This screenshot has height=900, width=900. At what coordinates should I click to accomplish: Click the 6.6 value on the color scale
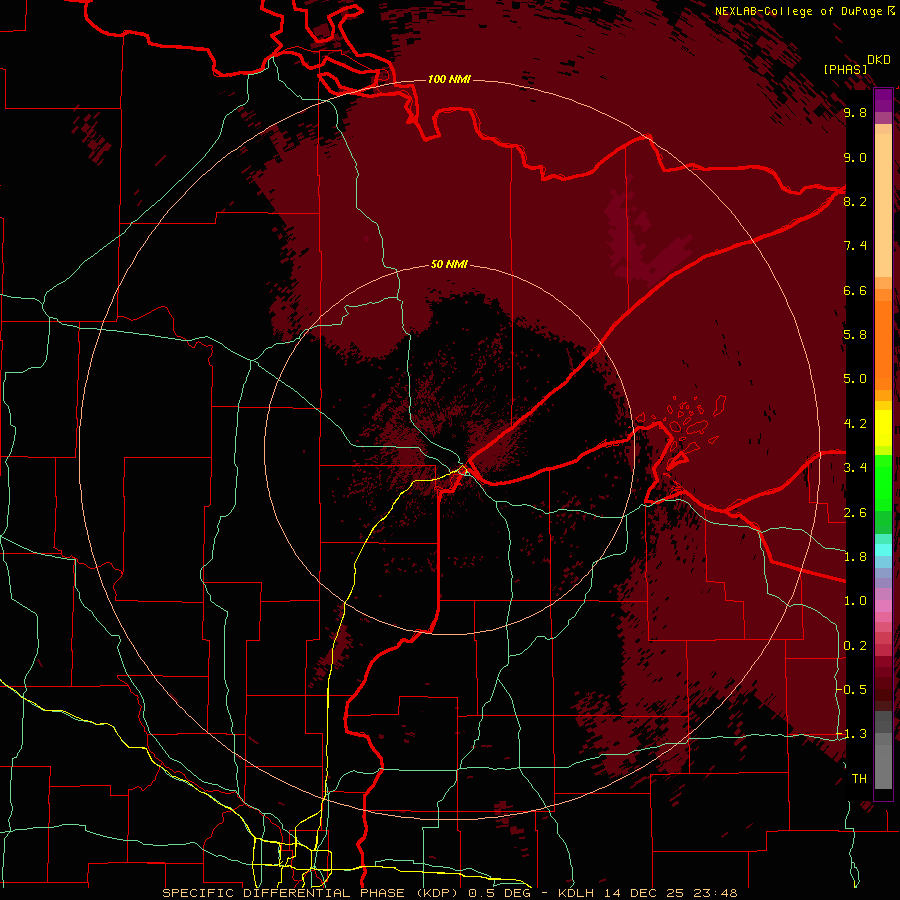click(x=855, y=290)
